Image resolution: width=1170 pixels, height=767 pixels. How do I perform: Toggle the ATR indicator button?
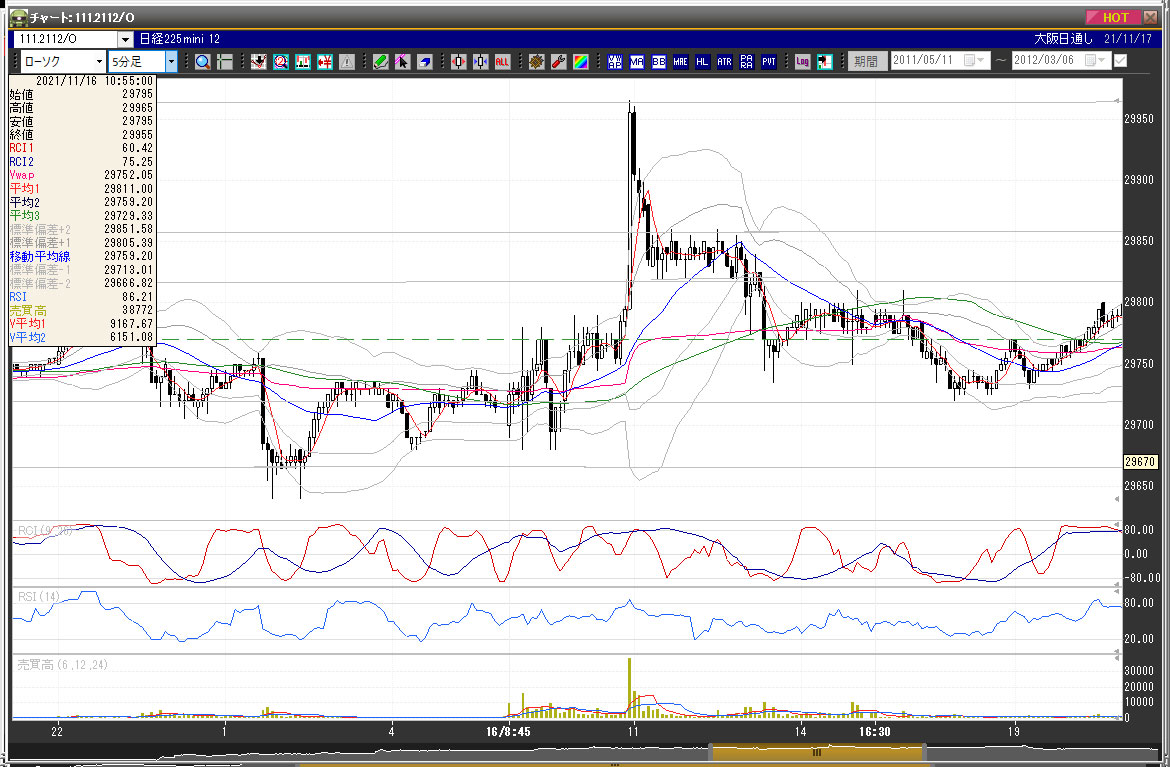click(x=725, y=62)
